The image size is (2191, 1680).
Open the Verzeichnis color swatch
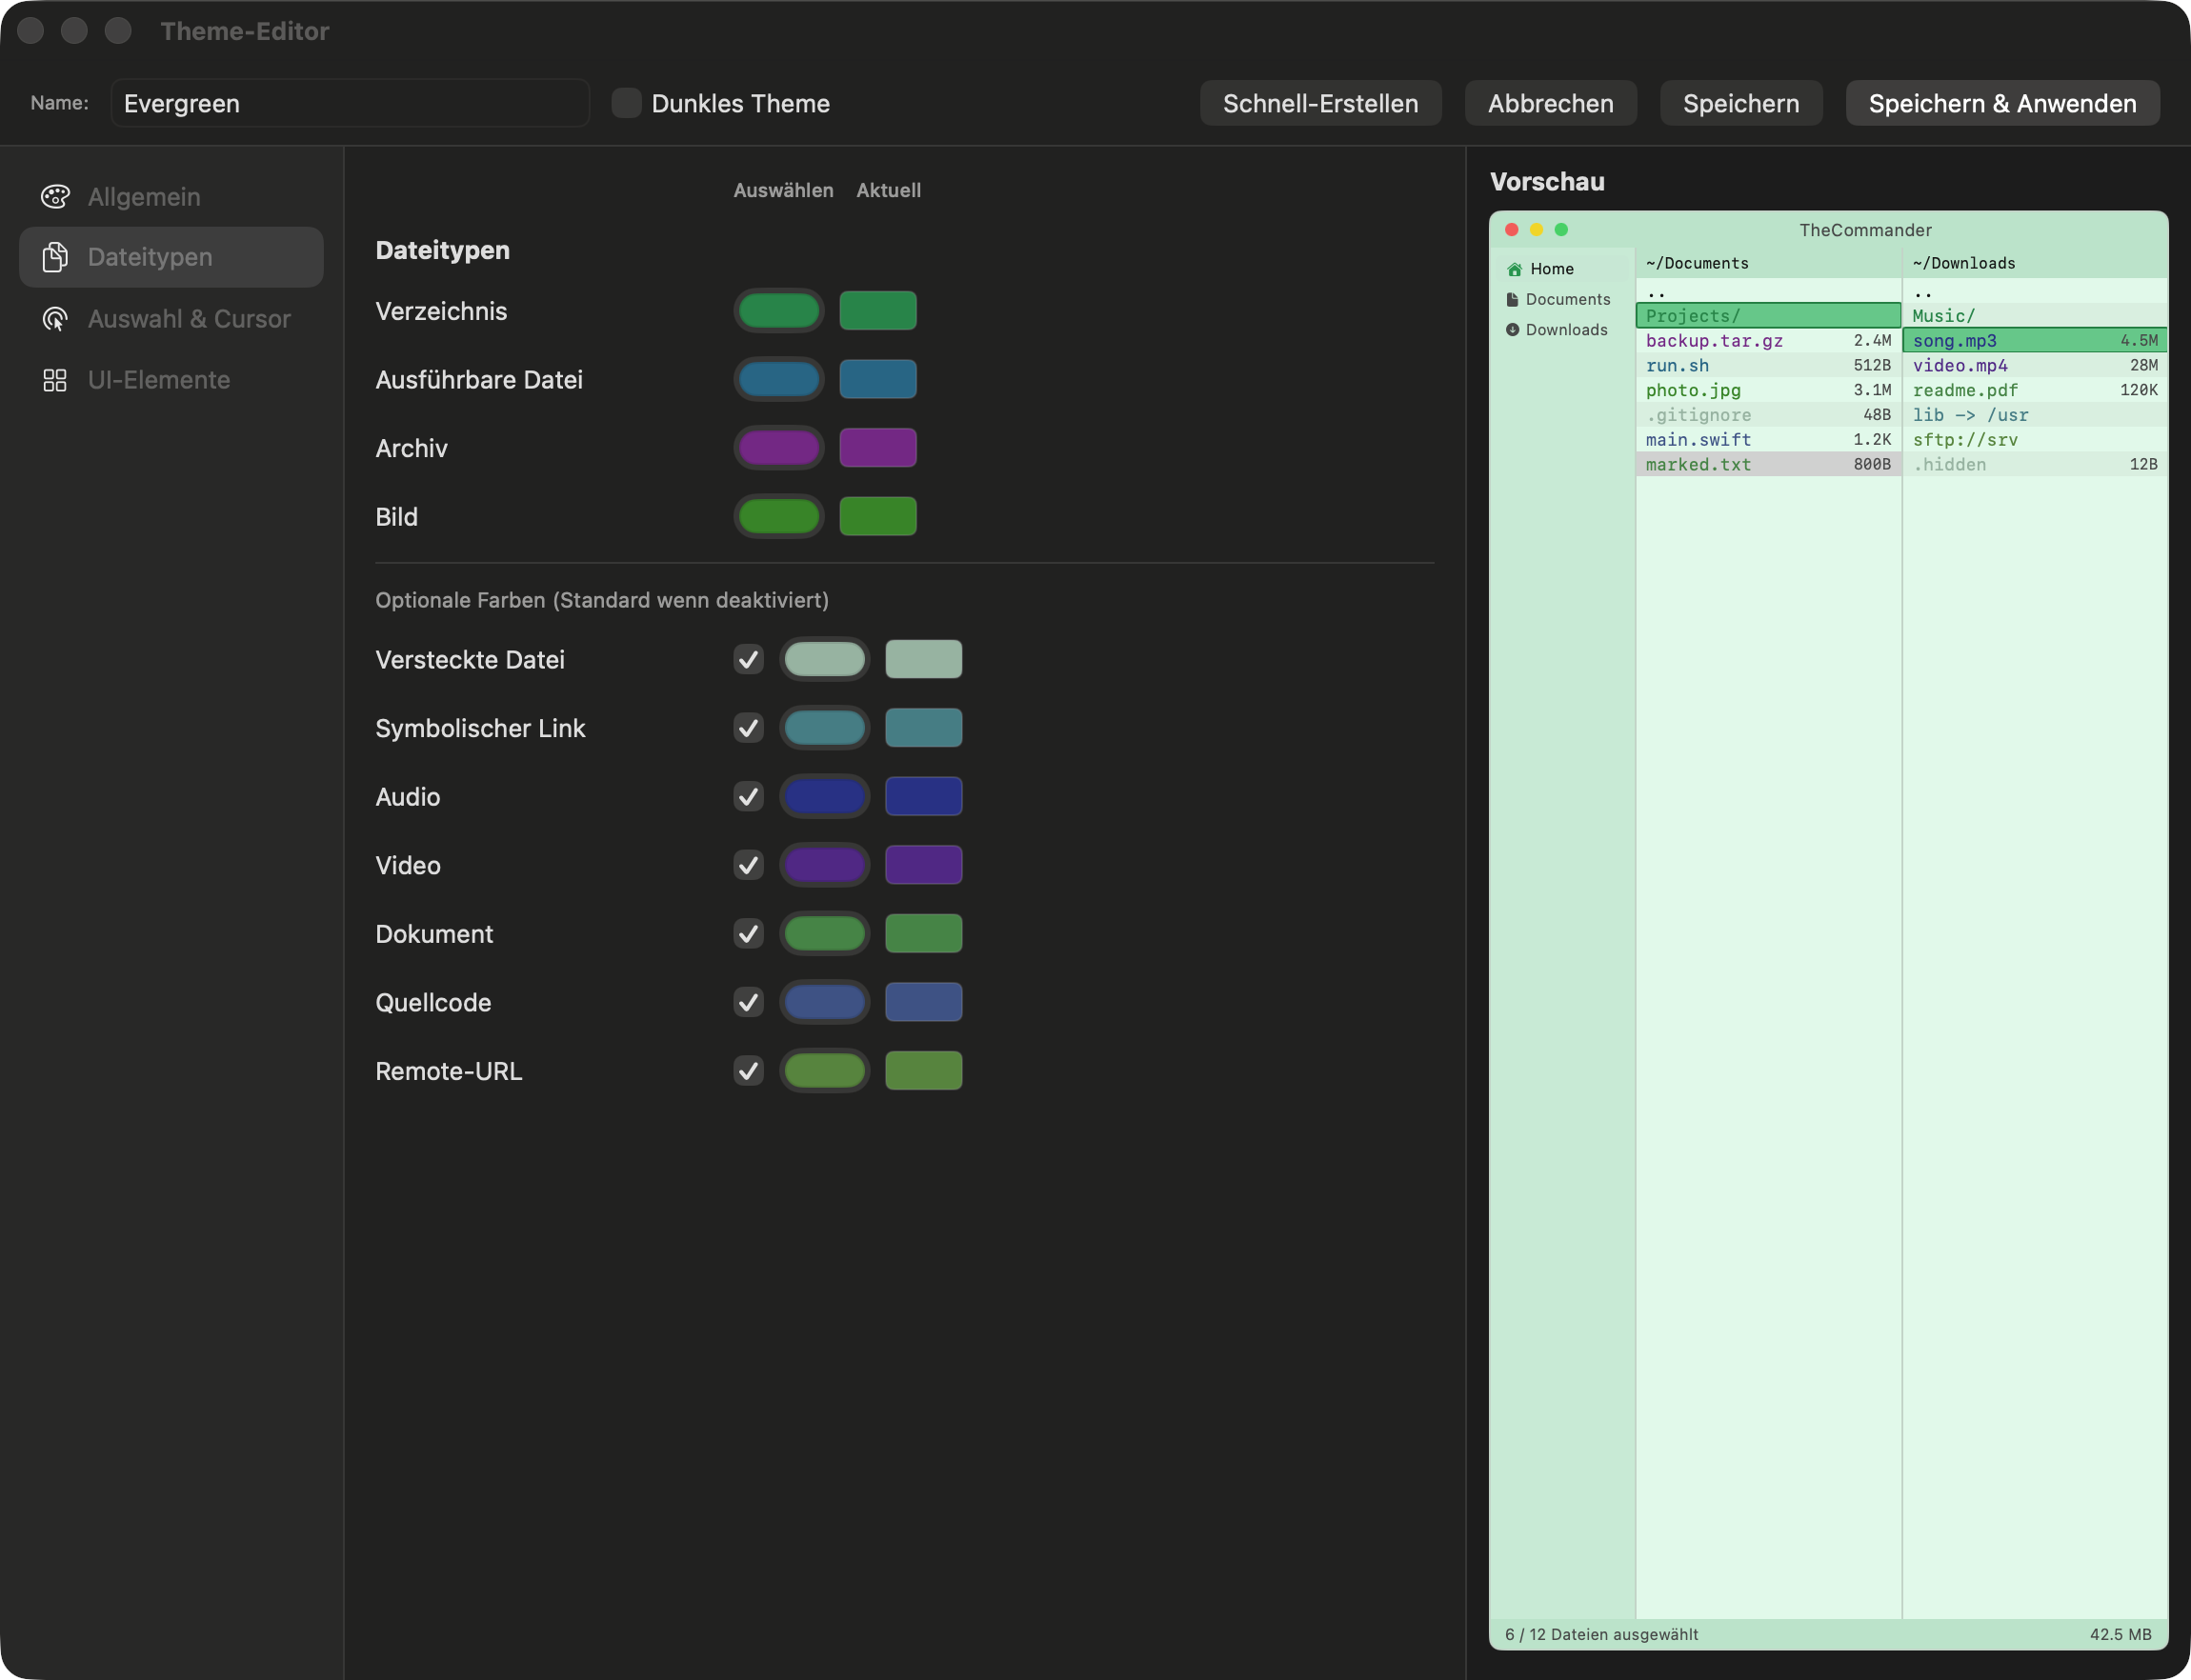pos(778,310)
